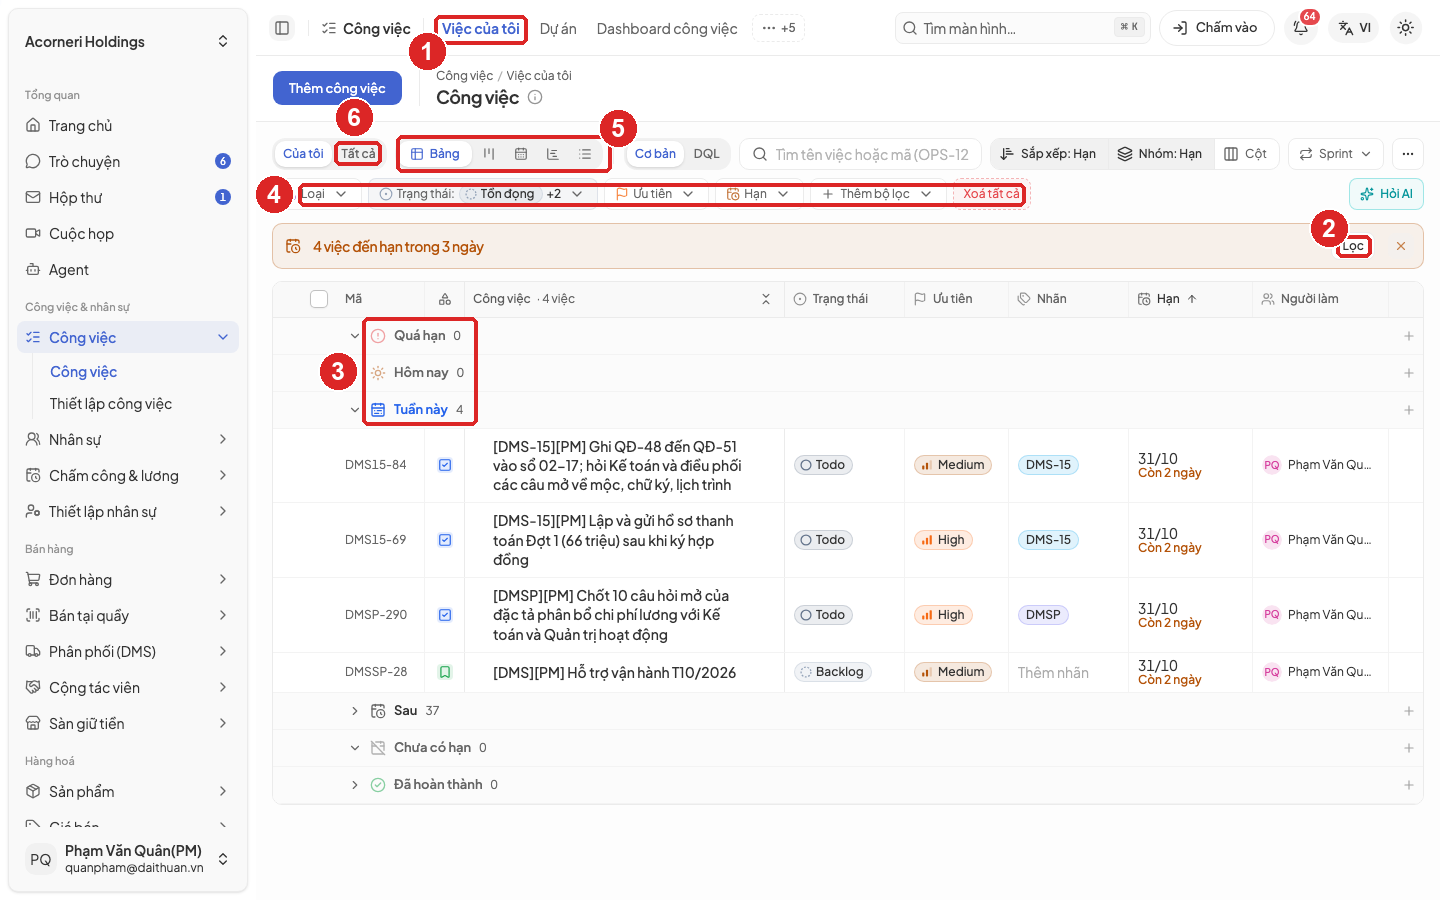Click the Thêm công việc button
Screen dimensions: 1440x900
click(337, 88)
